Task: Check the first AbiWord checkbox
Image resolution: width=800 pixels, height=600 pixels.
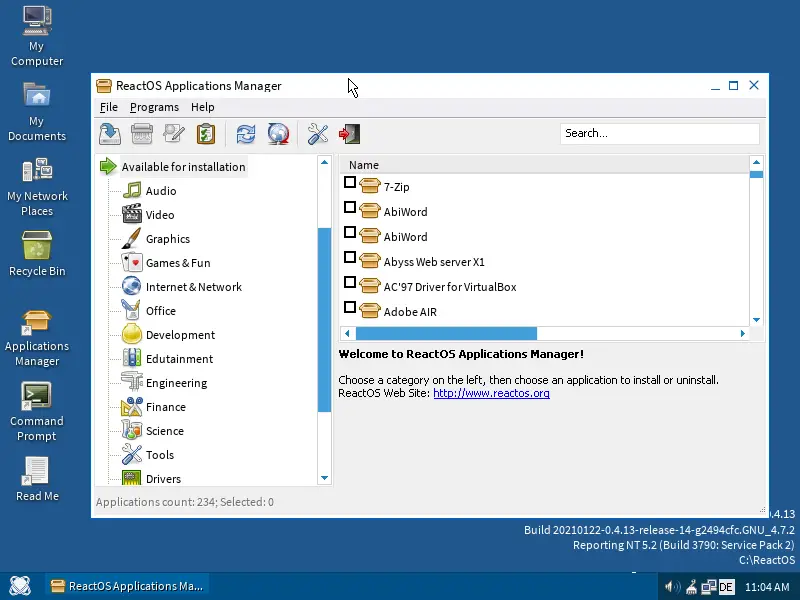Action: click(350, 207)
